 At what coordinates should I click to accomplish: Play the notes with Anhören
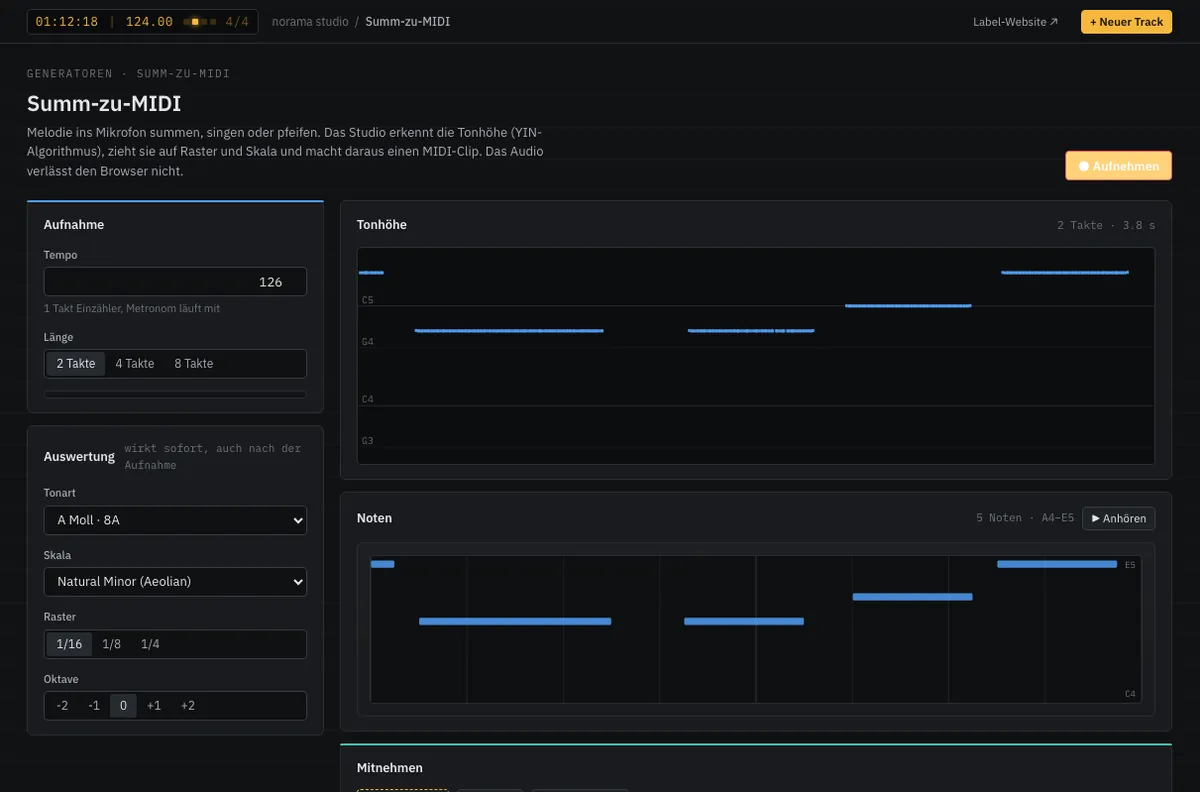[1119, 518]
